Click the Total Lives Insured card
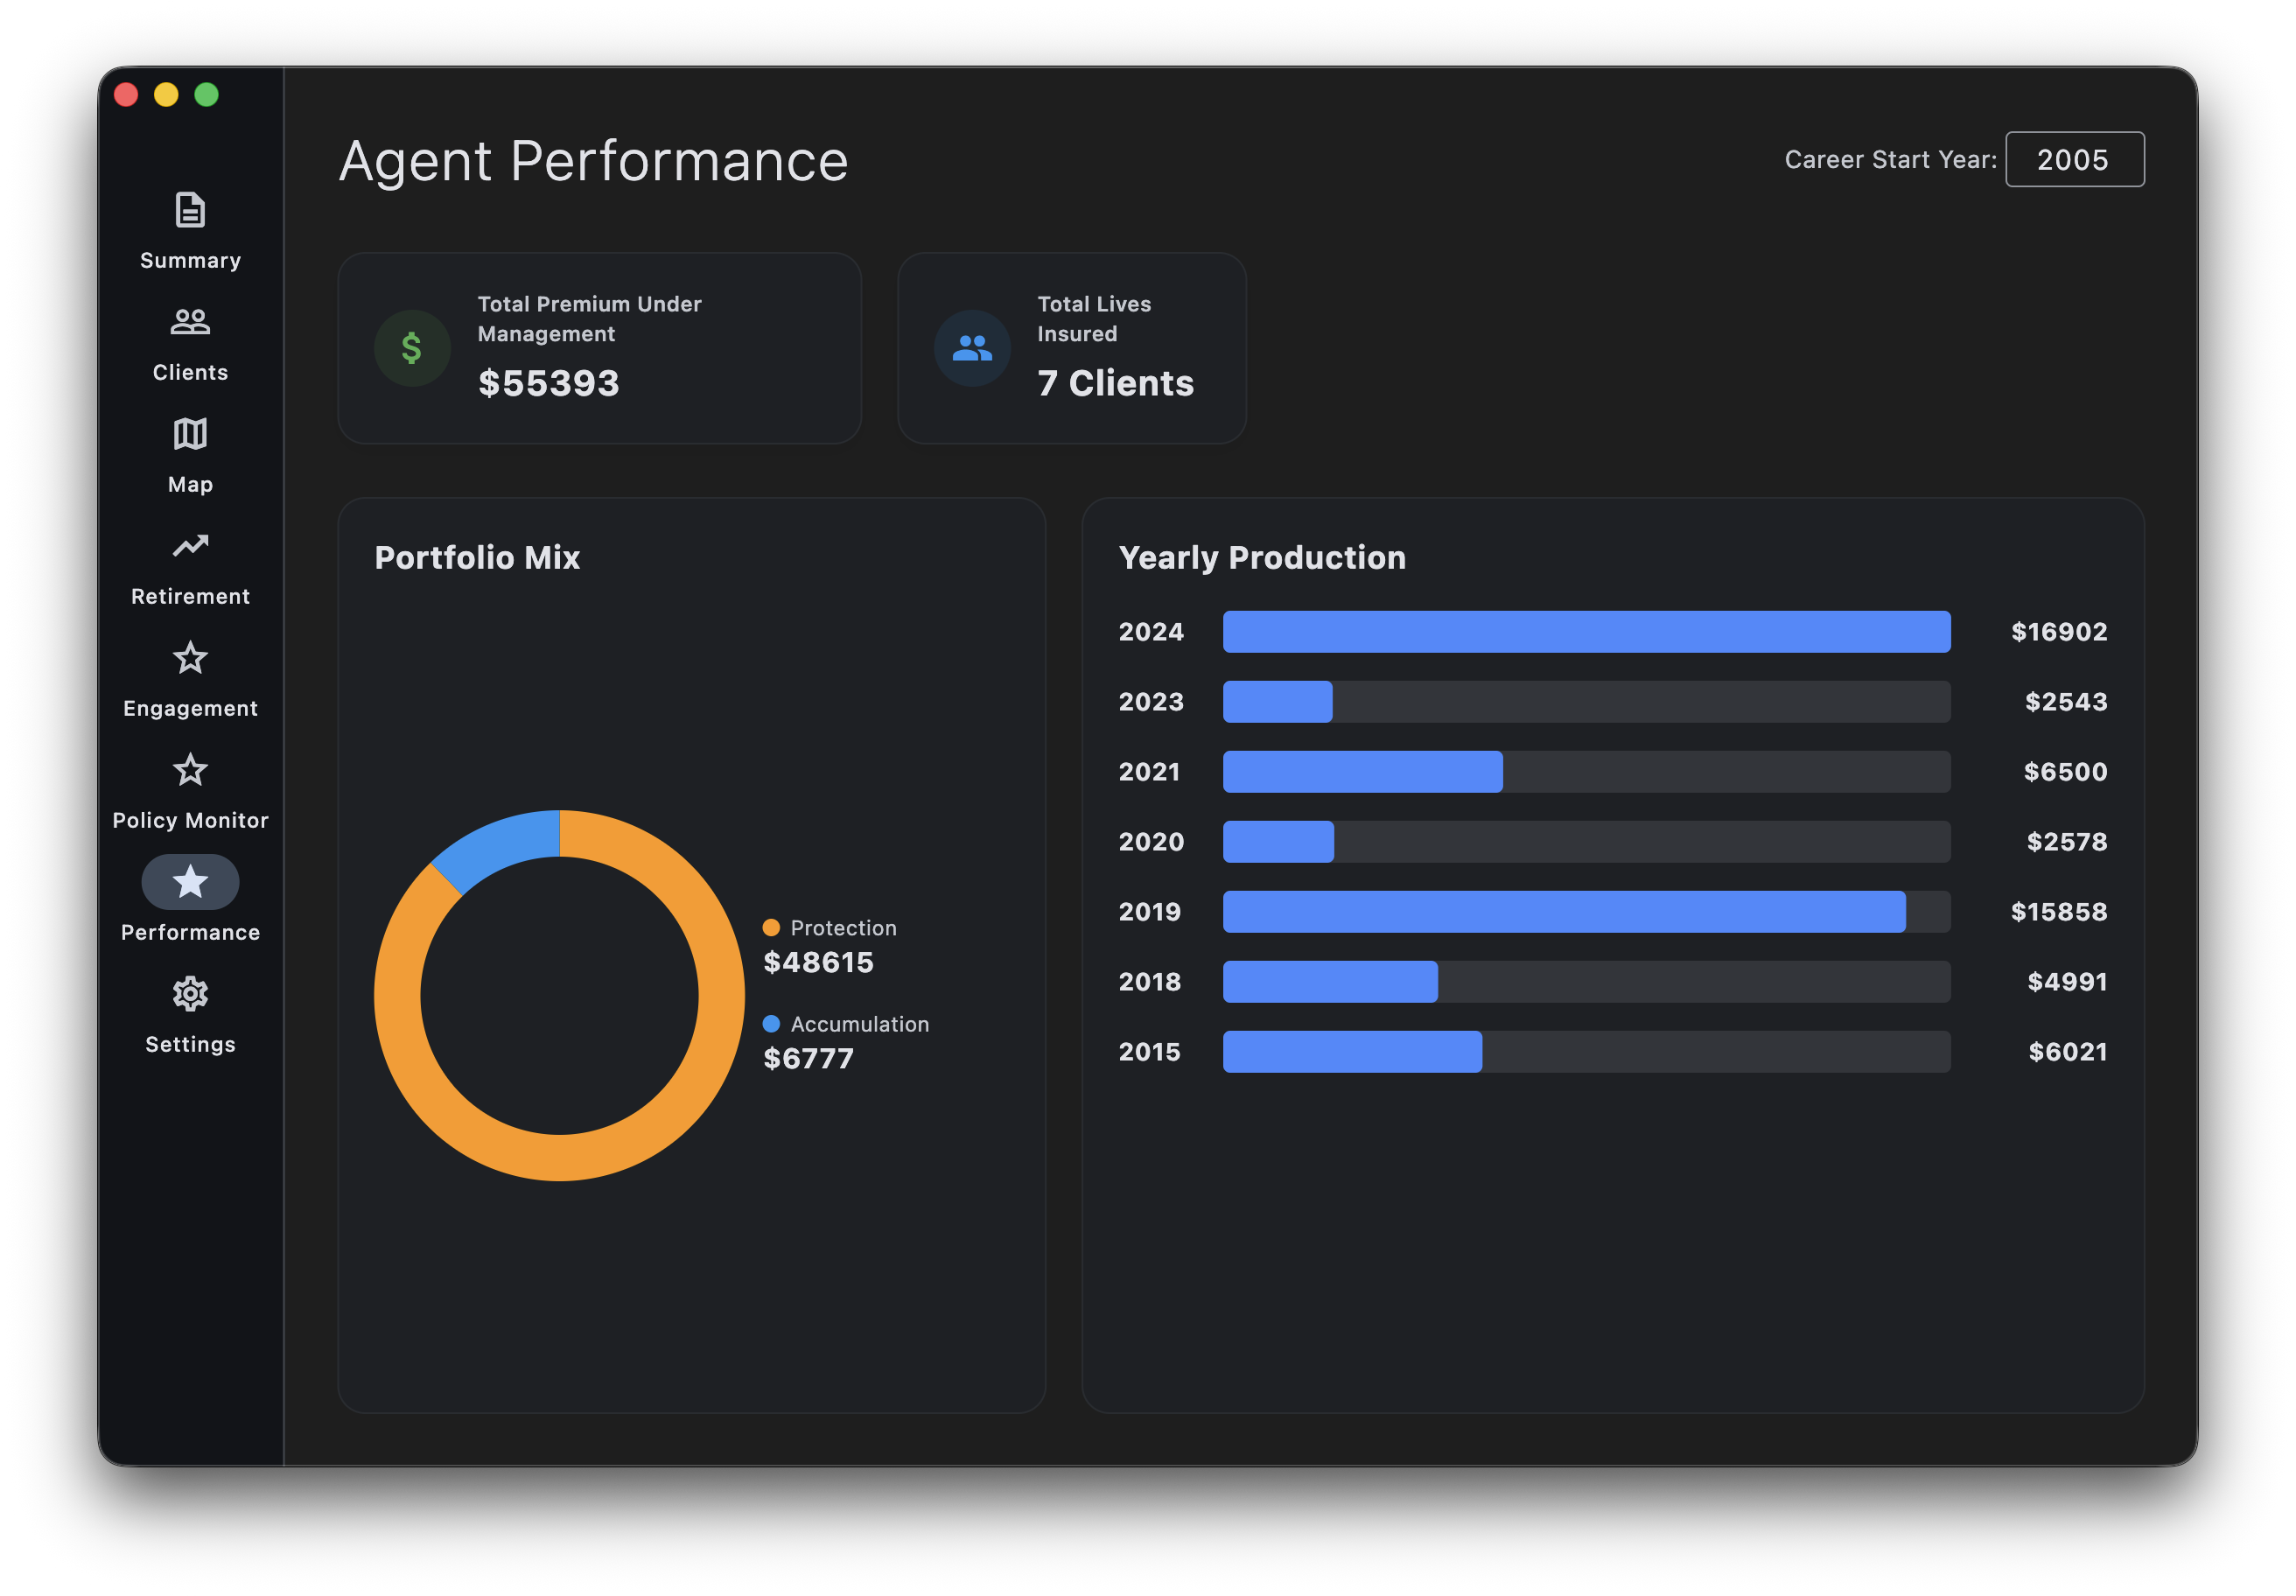The image size is (2296, 1596). tap(1072, 348)
